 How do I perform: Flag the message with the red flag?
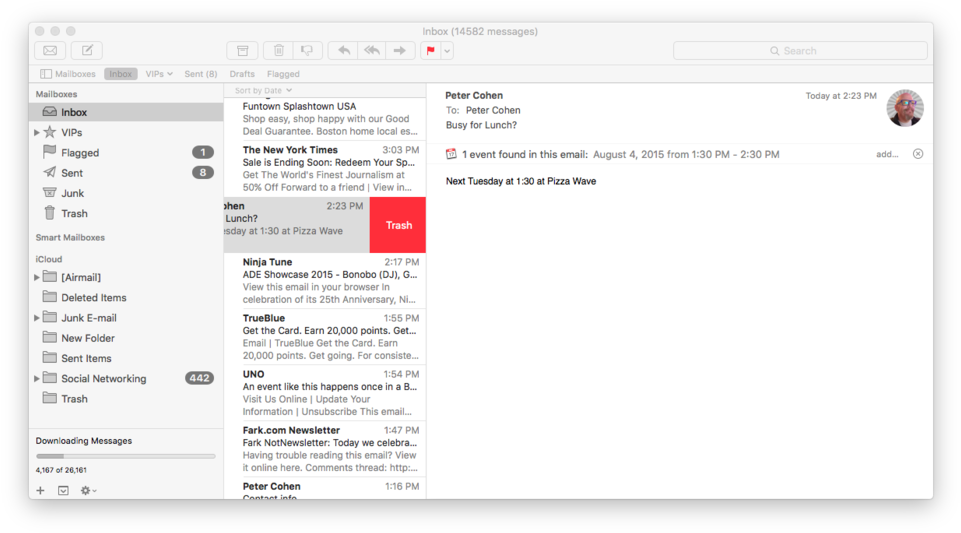click(430, 51)
